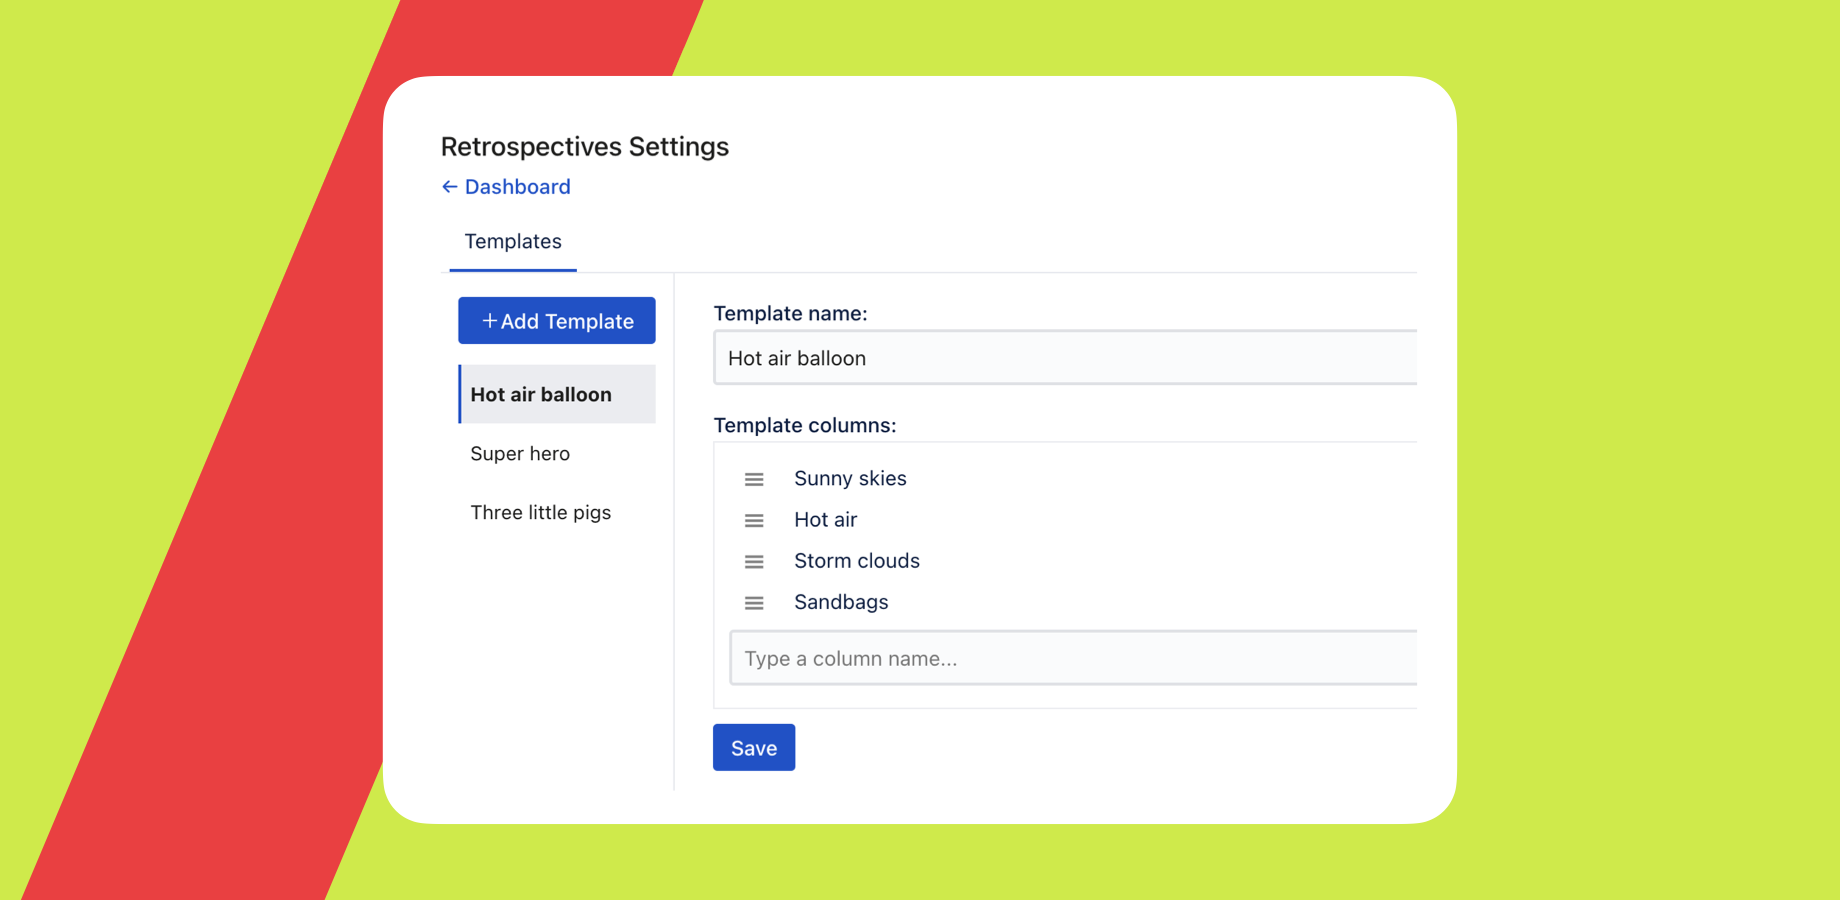Click drag handle beside Sunny skies

[x=754, y=480]
